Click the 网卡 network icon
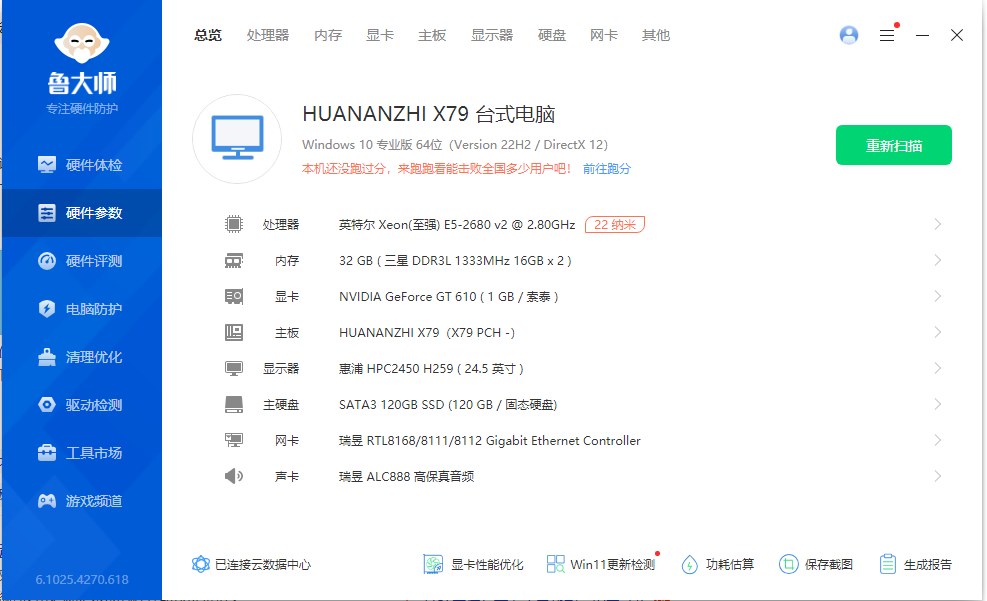Viewport: 987px width, 601px height. pos(234,441)
